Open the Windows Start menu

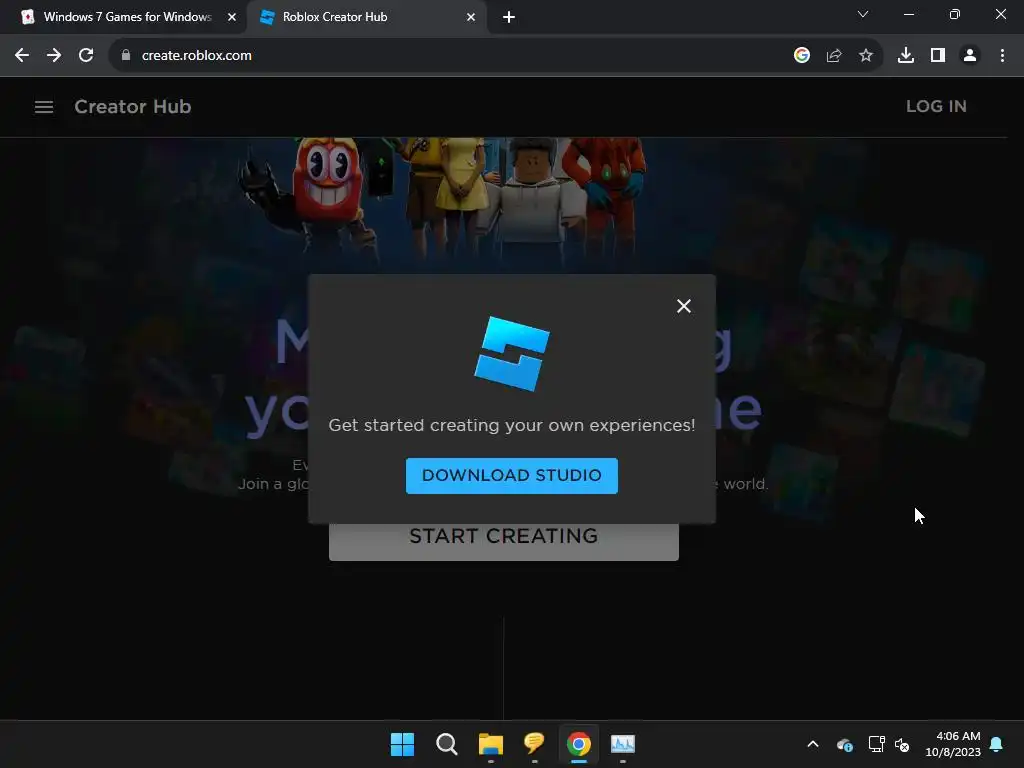point(402,744)
